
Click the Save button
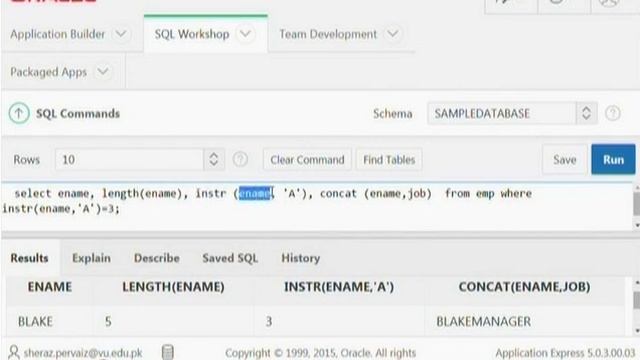pos(564,160)
